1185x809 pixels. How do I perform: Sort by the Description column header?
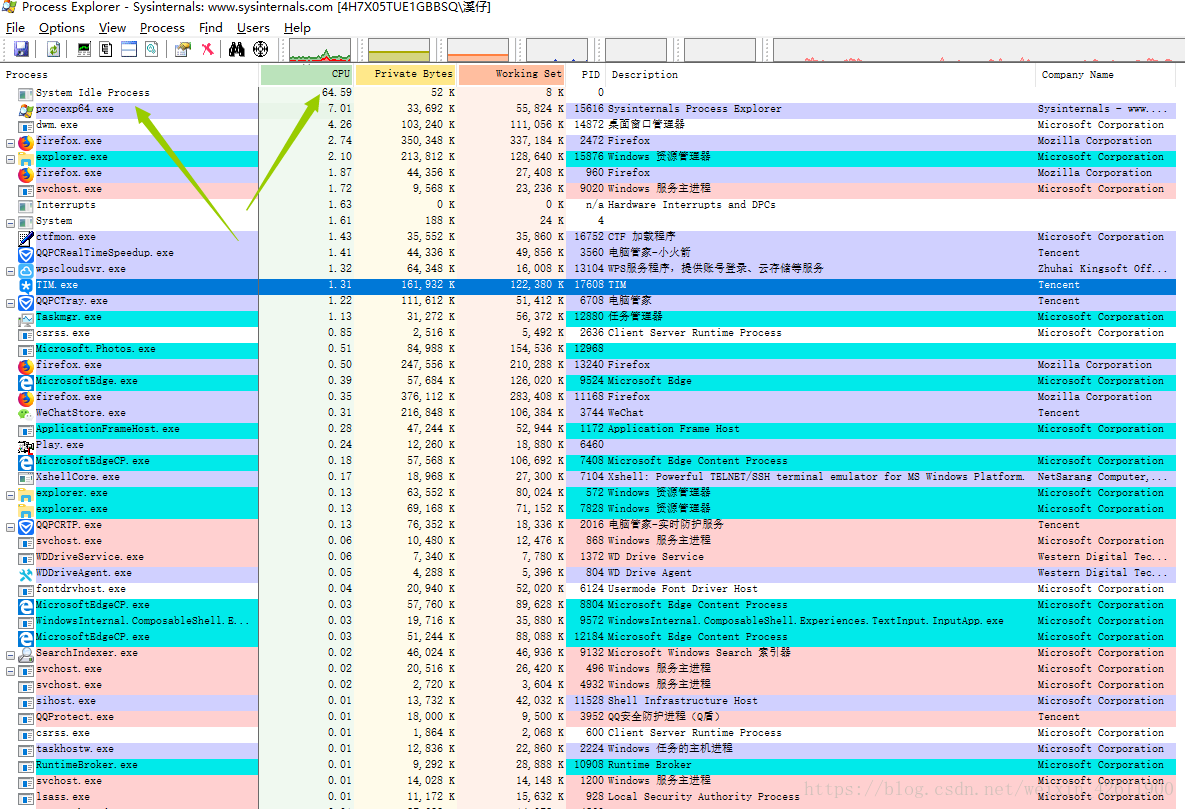(820, 75)
